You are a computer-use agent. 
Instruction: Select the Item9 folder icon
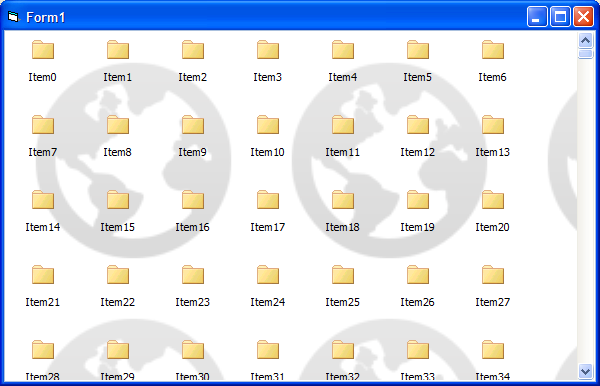[193, 125]
